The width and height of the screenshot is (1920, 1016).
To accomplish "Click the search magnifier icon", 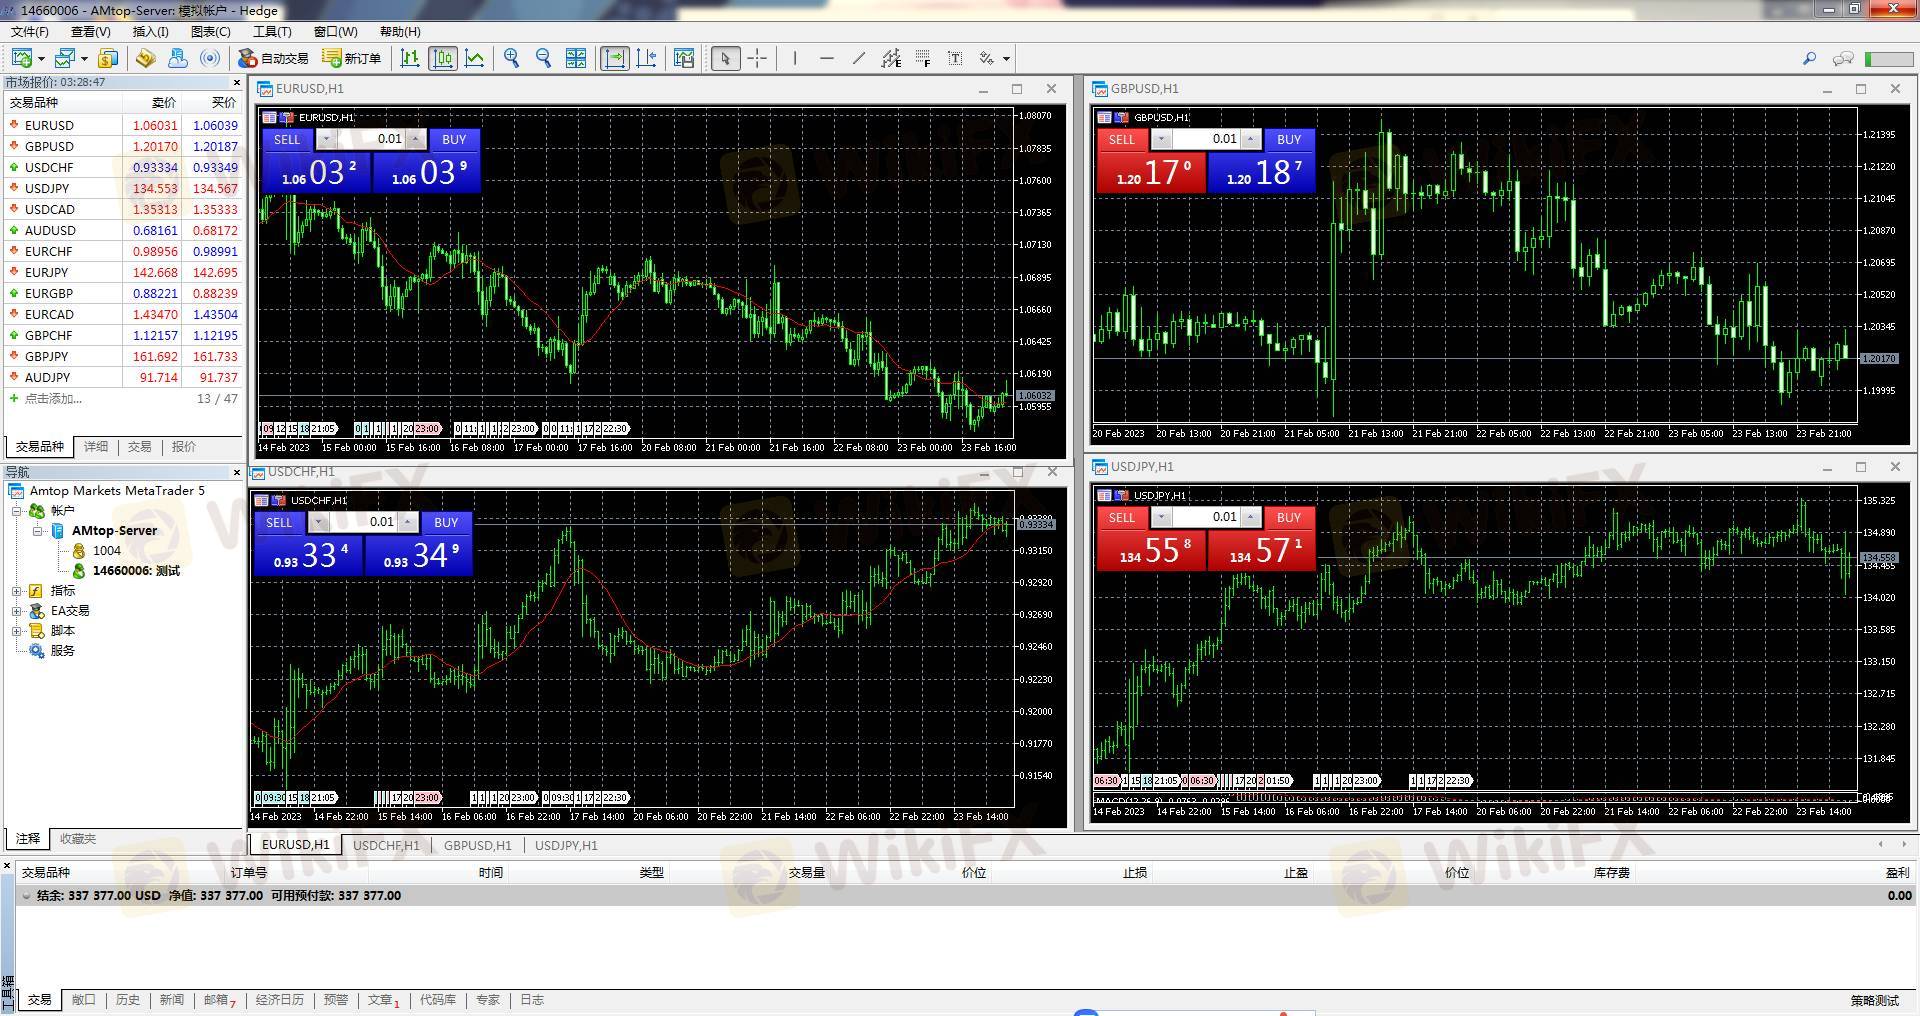I will point(1809,58).
